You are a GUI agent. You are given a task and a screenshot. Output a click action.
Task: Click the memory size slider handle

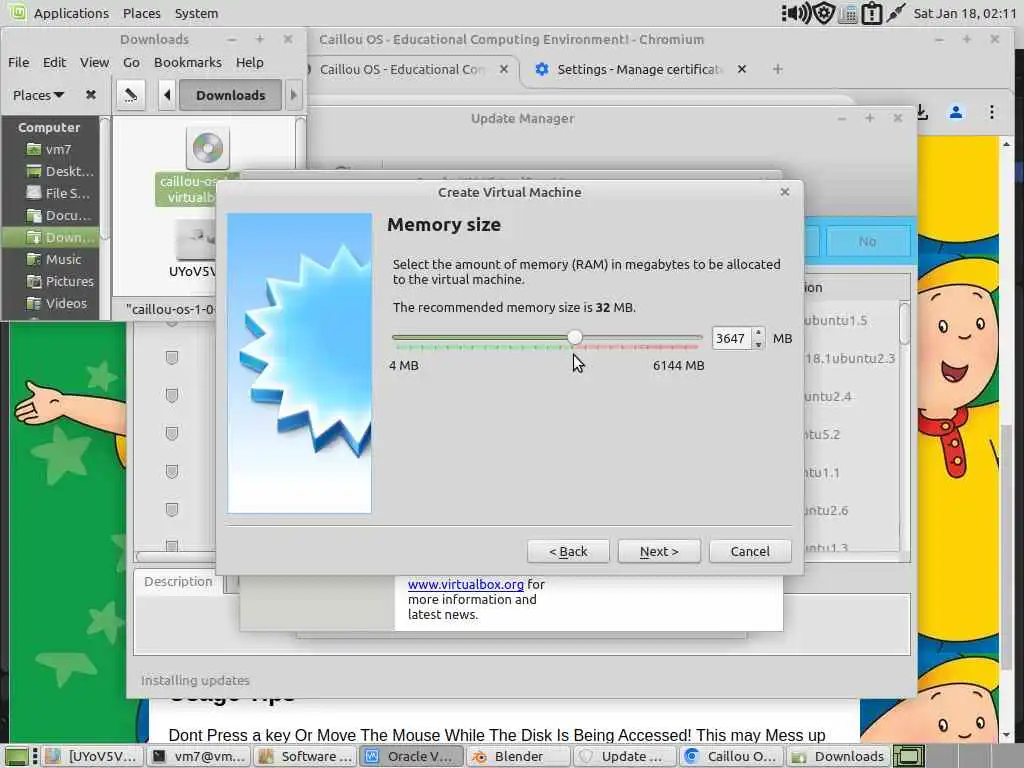tap(575, 337)
